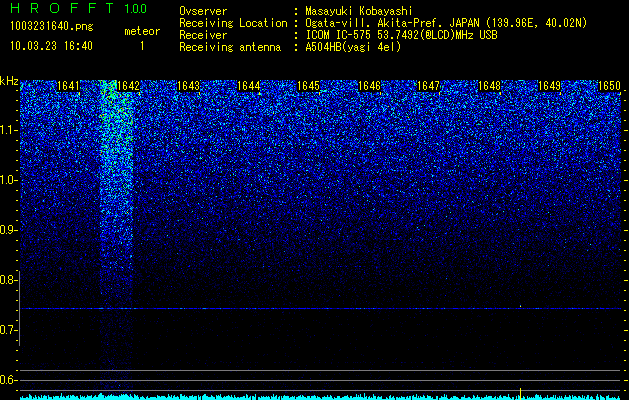Select the A504HB(yagi 4el) antenna text
The image size is (629, 400).
tap(353, 47)
